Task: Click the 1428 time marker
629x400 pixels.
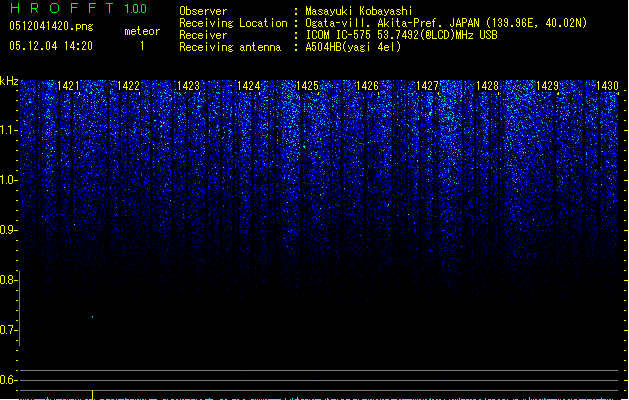Action: pyautogui.click(x=487, y=86)
